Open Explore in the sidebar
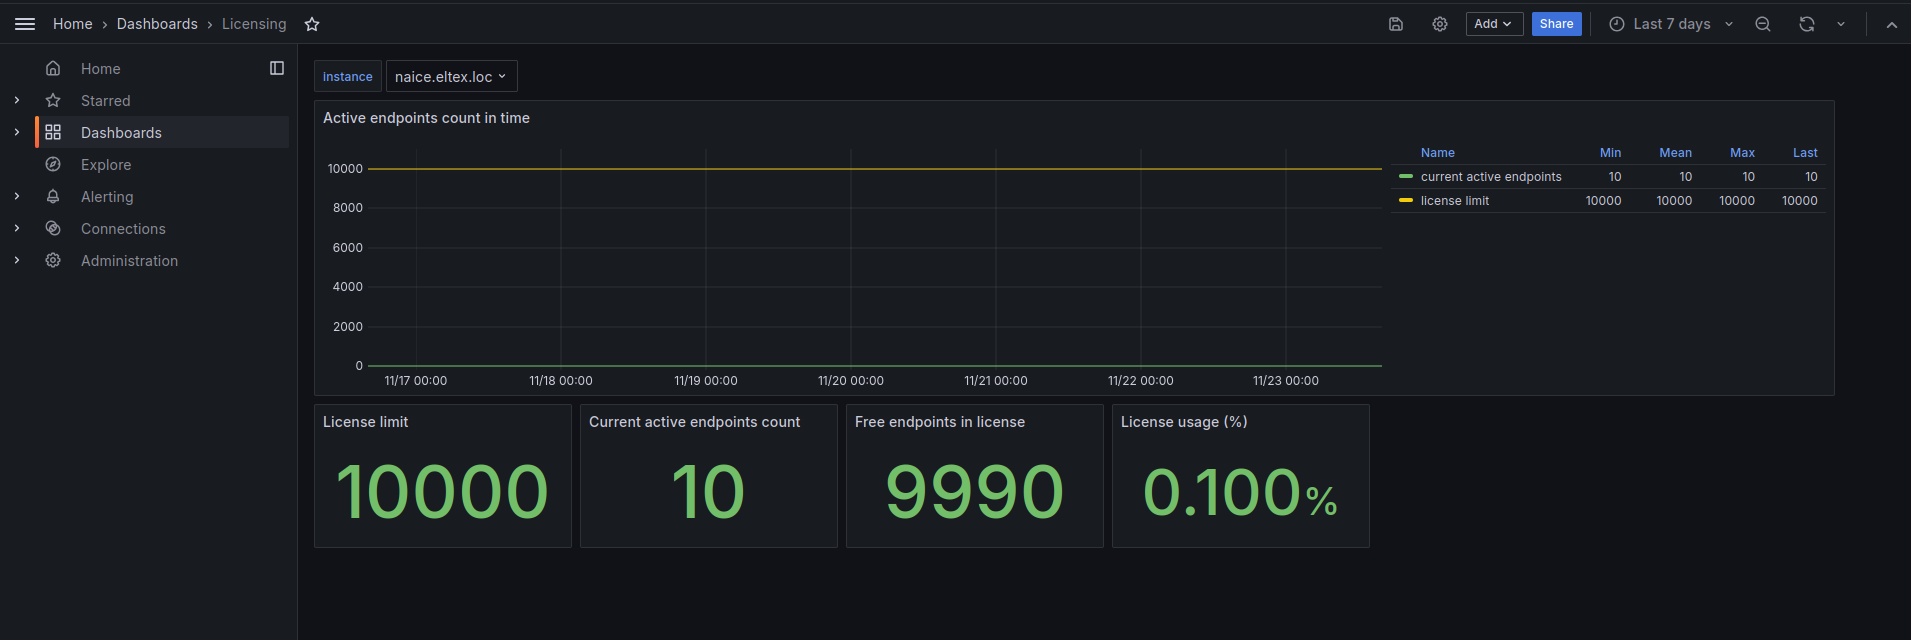The image size is (1911, 640). (x=106, y=165)
